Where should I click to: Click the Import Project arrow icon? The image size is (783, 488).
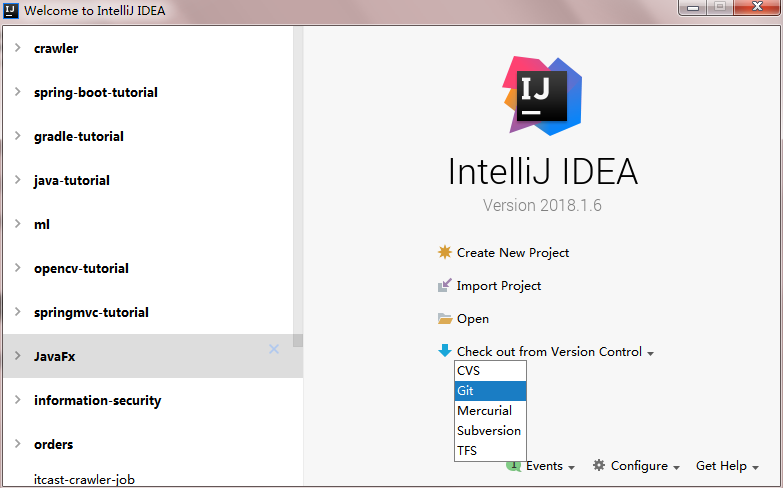click(444, 285)
